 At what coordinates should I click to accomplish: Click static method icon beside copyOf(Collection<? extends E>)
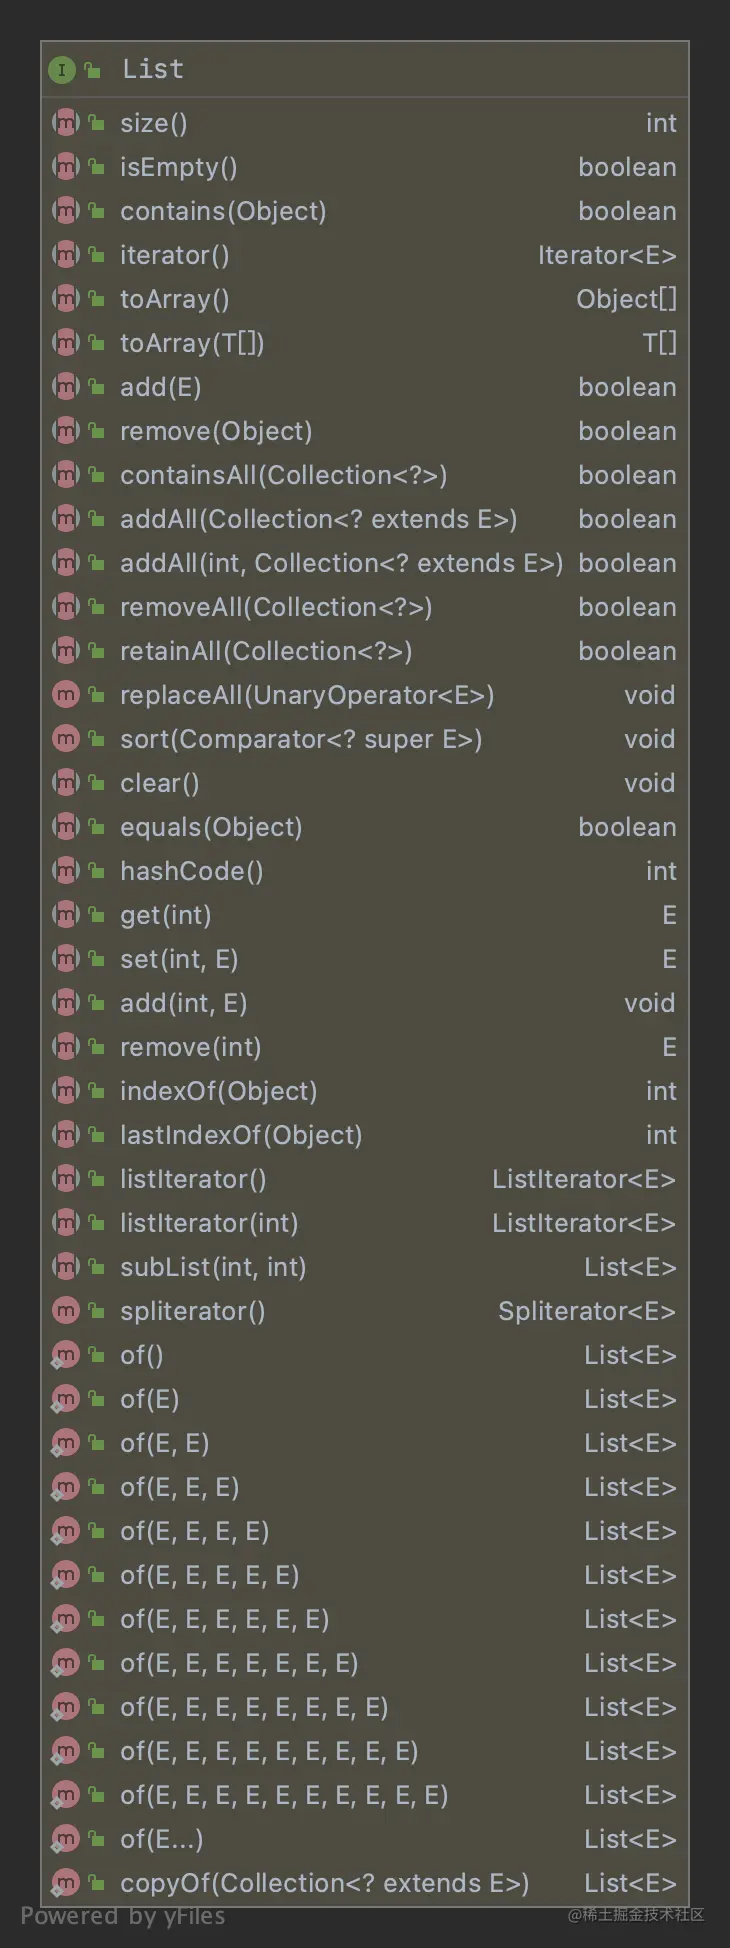click(x=65, y=1883)
